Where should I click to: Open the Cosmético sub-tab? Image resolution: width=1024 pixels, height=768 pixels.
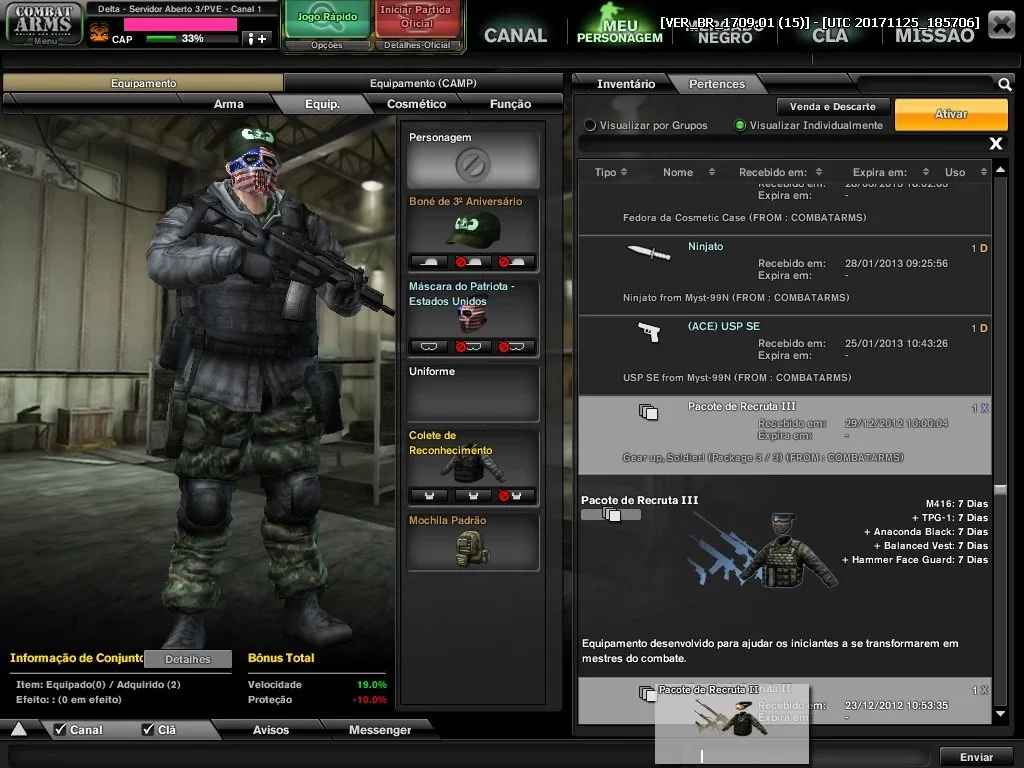tap(416, 104)
